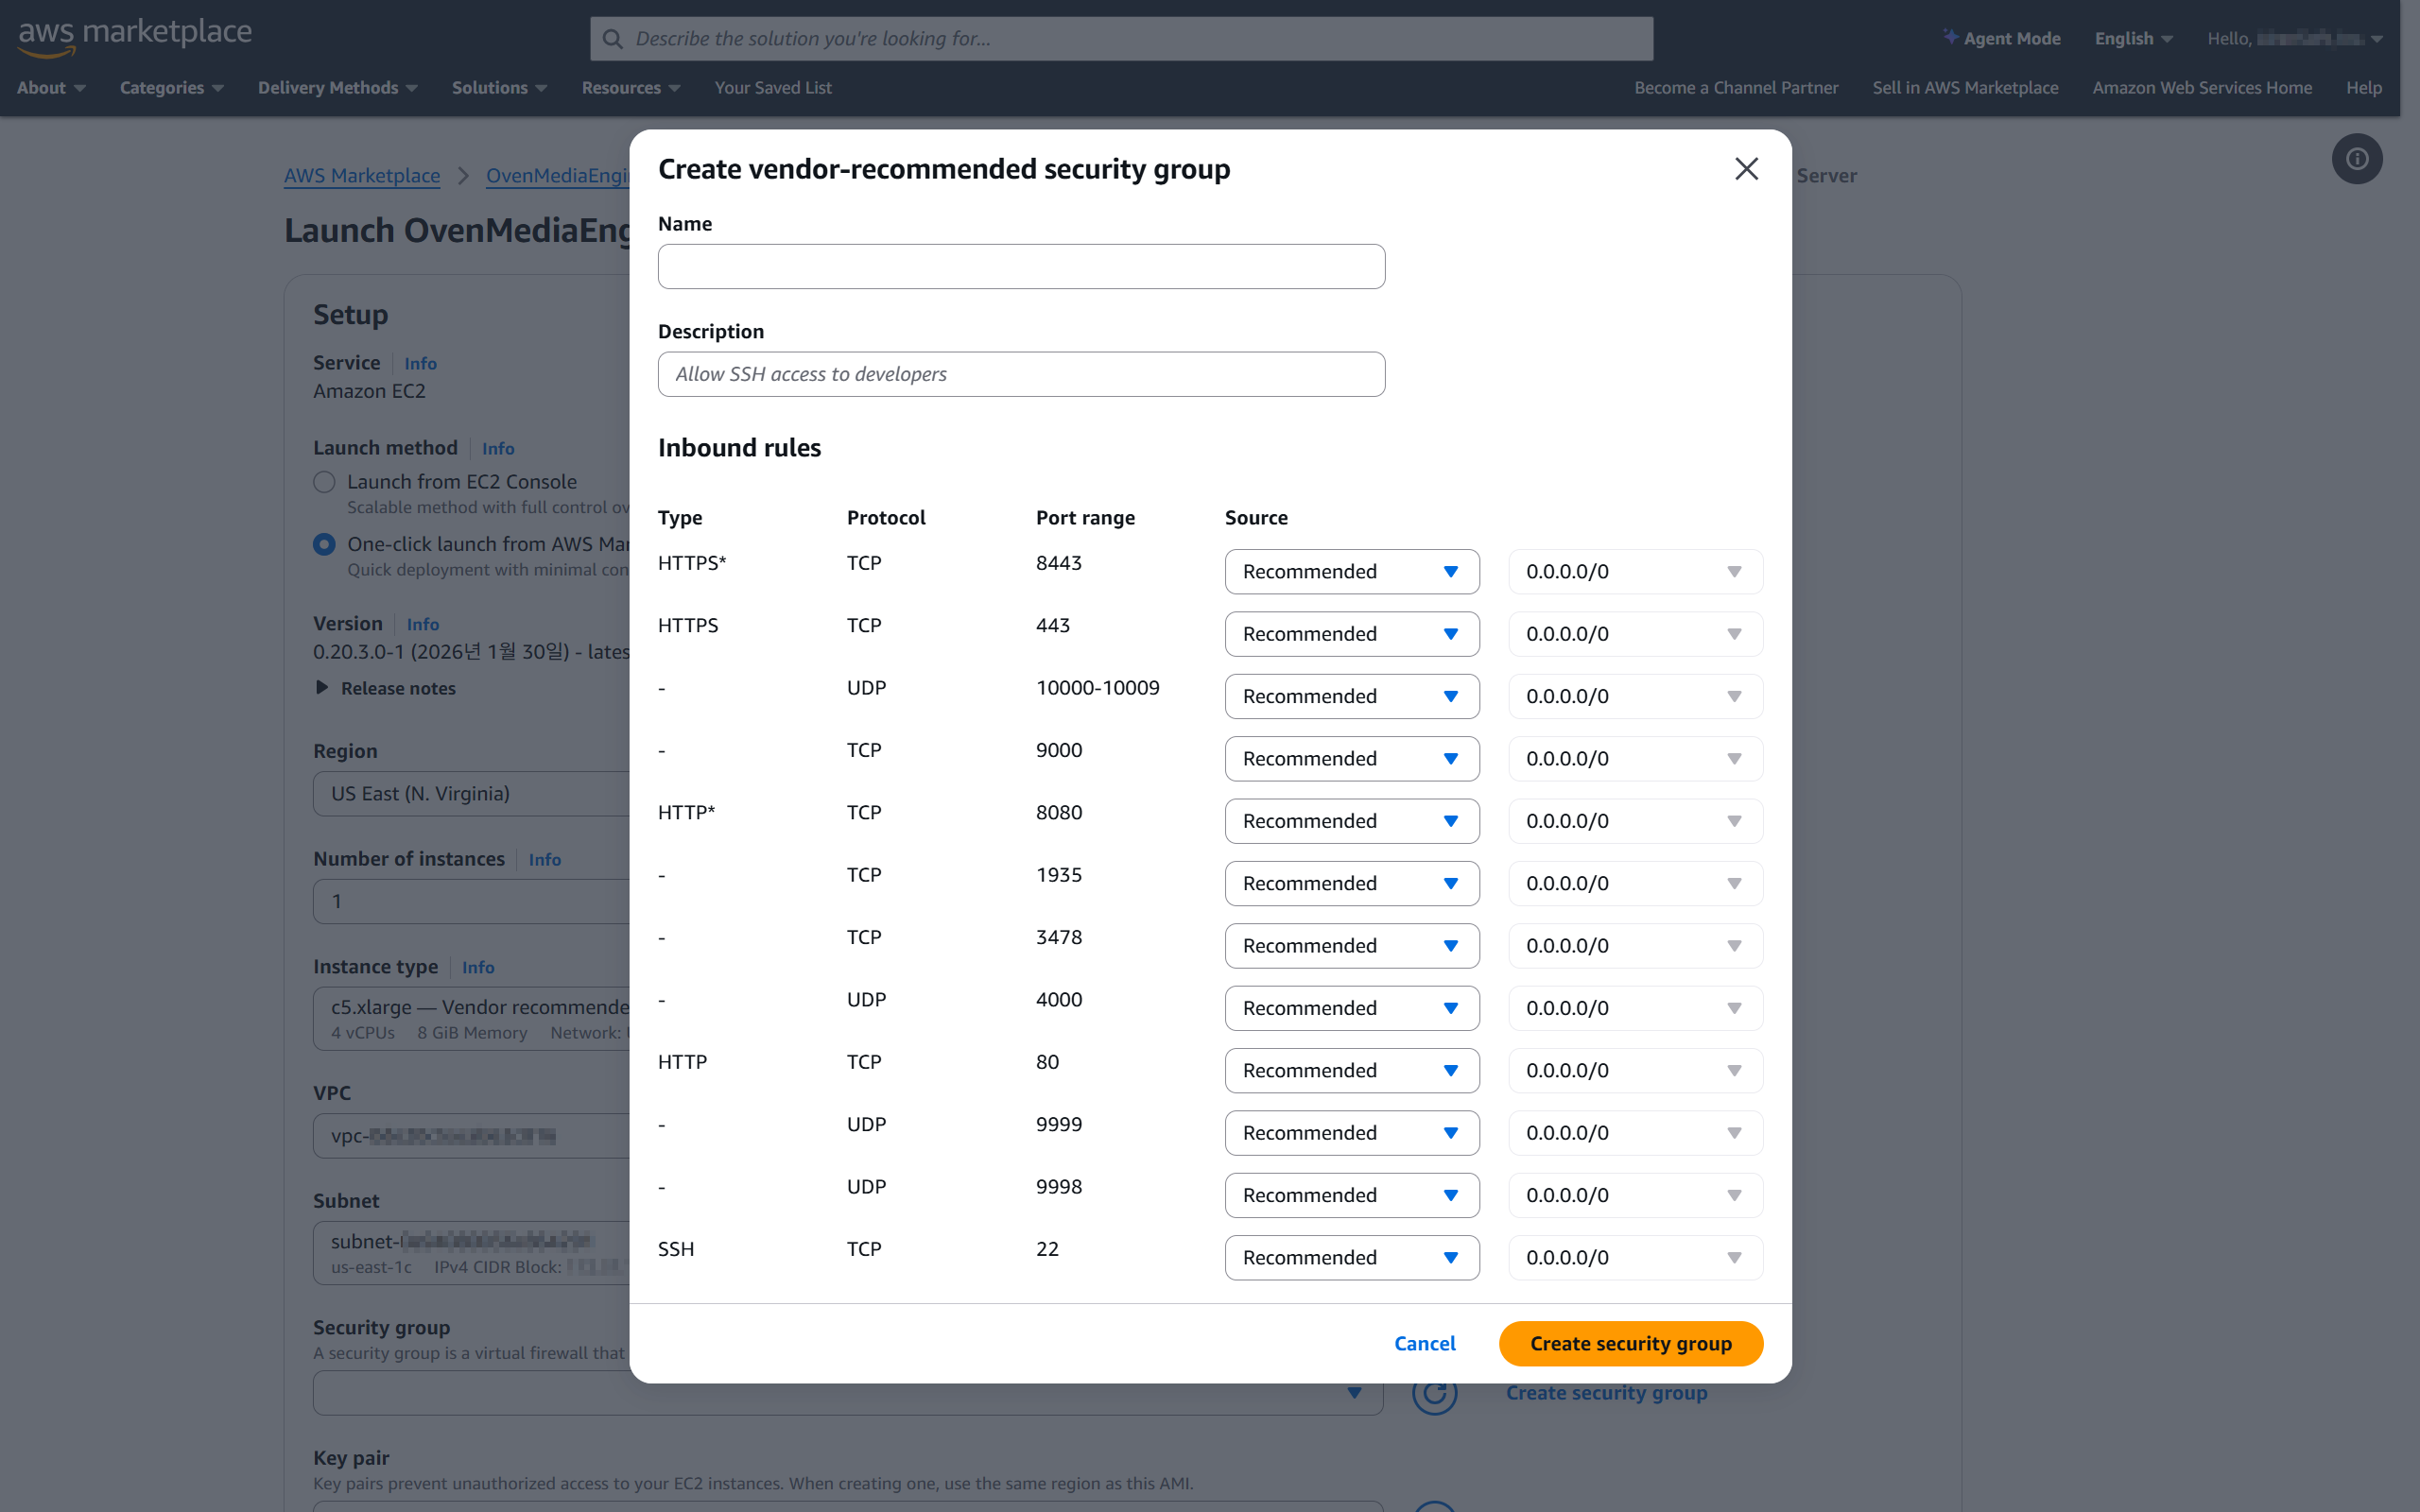Select One-click launch radio option

[324, 544]
